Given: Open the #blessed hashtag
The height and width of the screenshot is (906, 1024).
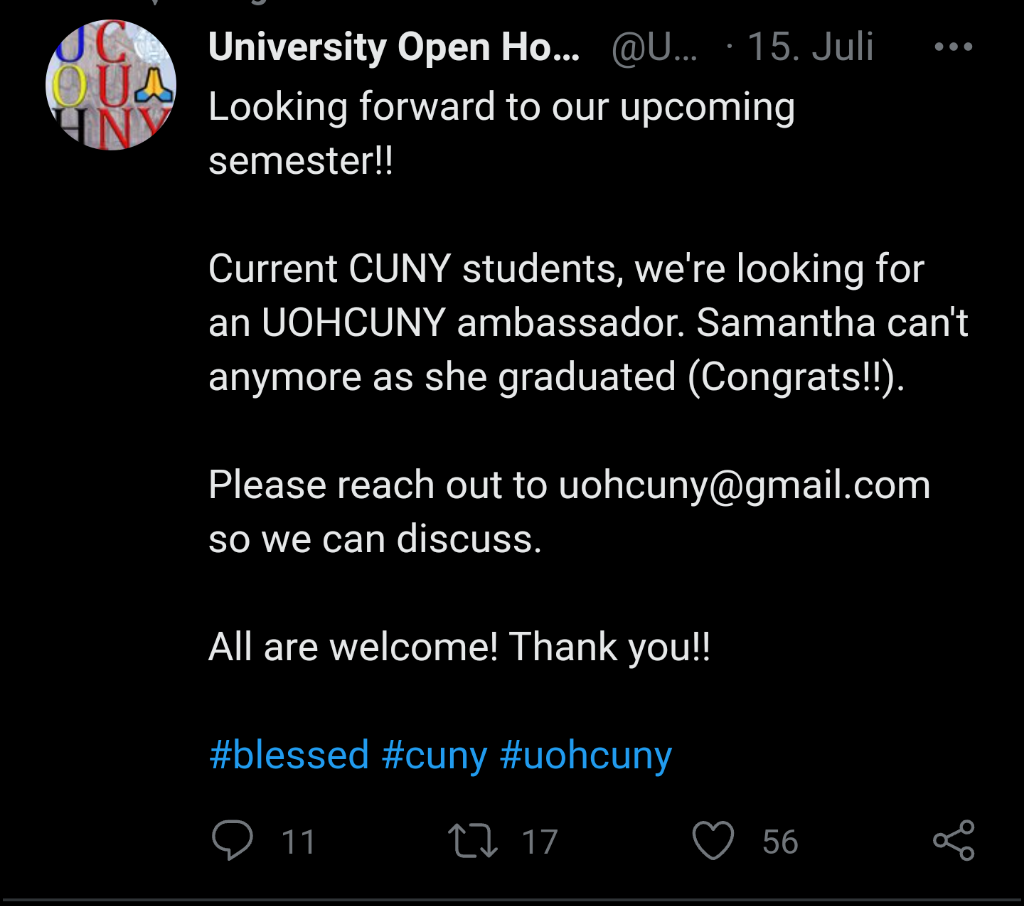Looking at the screenshot, I should (x=289, y=754).
